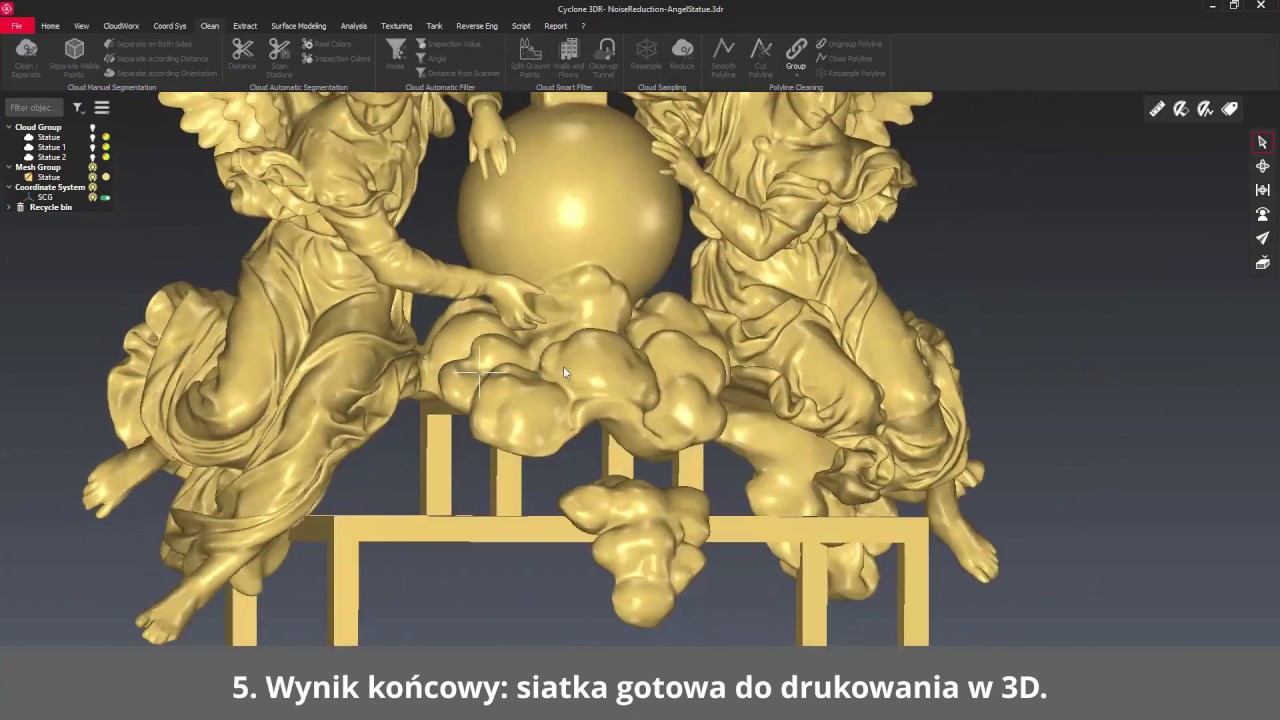This screenshot has height=720, width=1280.
Task: Click the Scan Stations segmentation tool
Action: (x=279, y=58)
